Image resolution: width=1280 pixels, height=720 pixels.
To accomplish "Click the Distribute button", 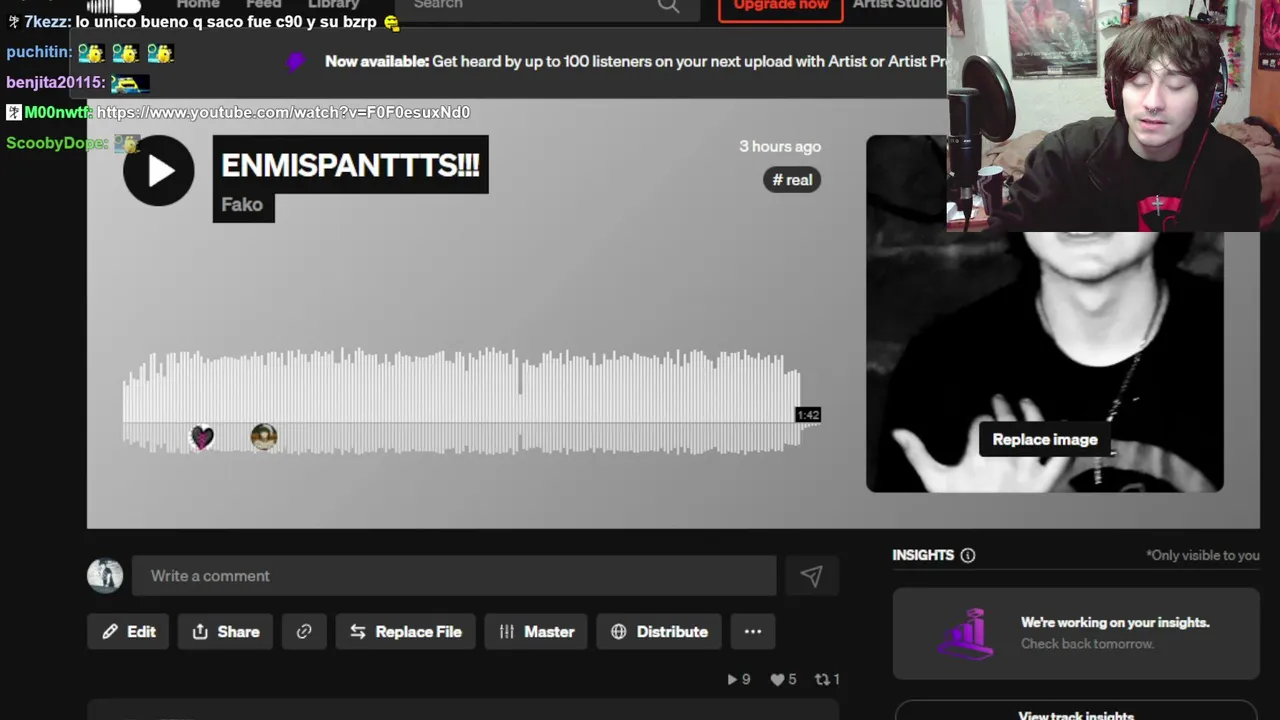I will (659, 632).
